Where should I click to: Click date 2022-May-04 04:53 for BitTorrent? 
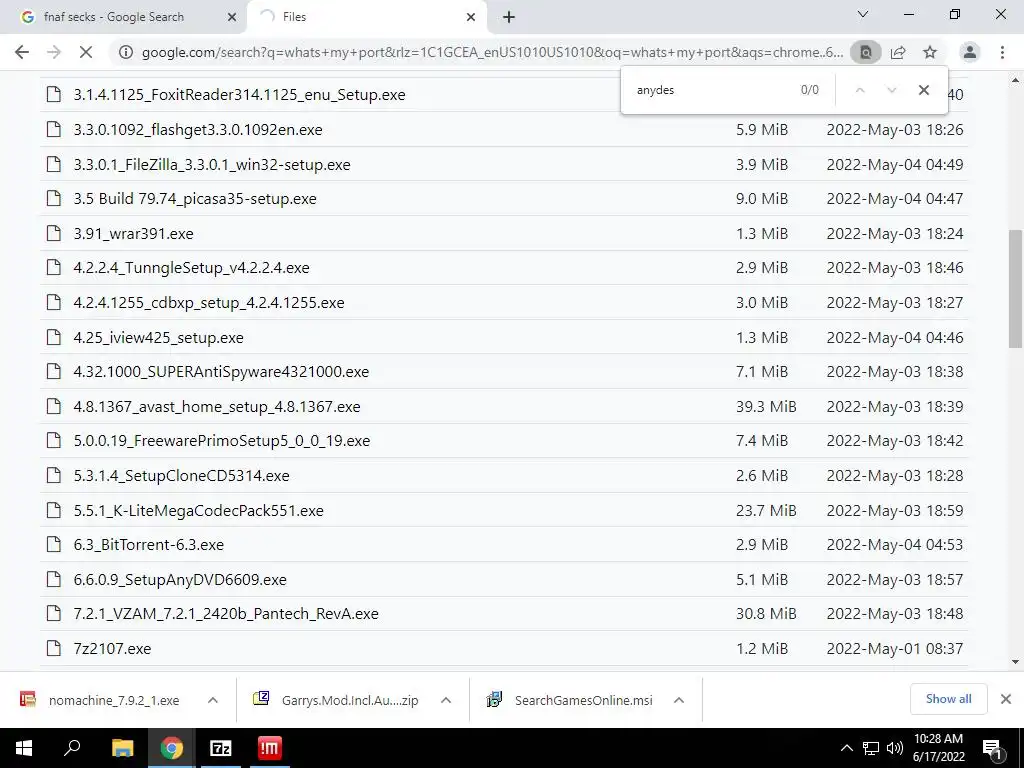895,545
